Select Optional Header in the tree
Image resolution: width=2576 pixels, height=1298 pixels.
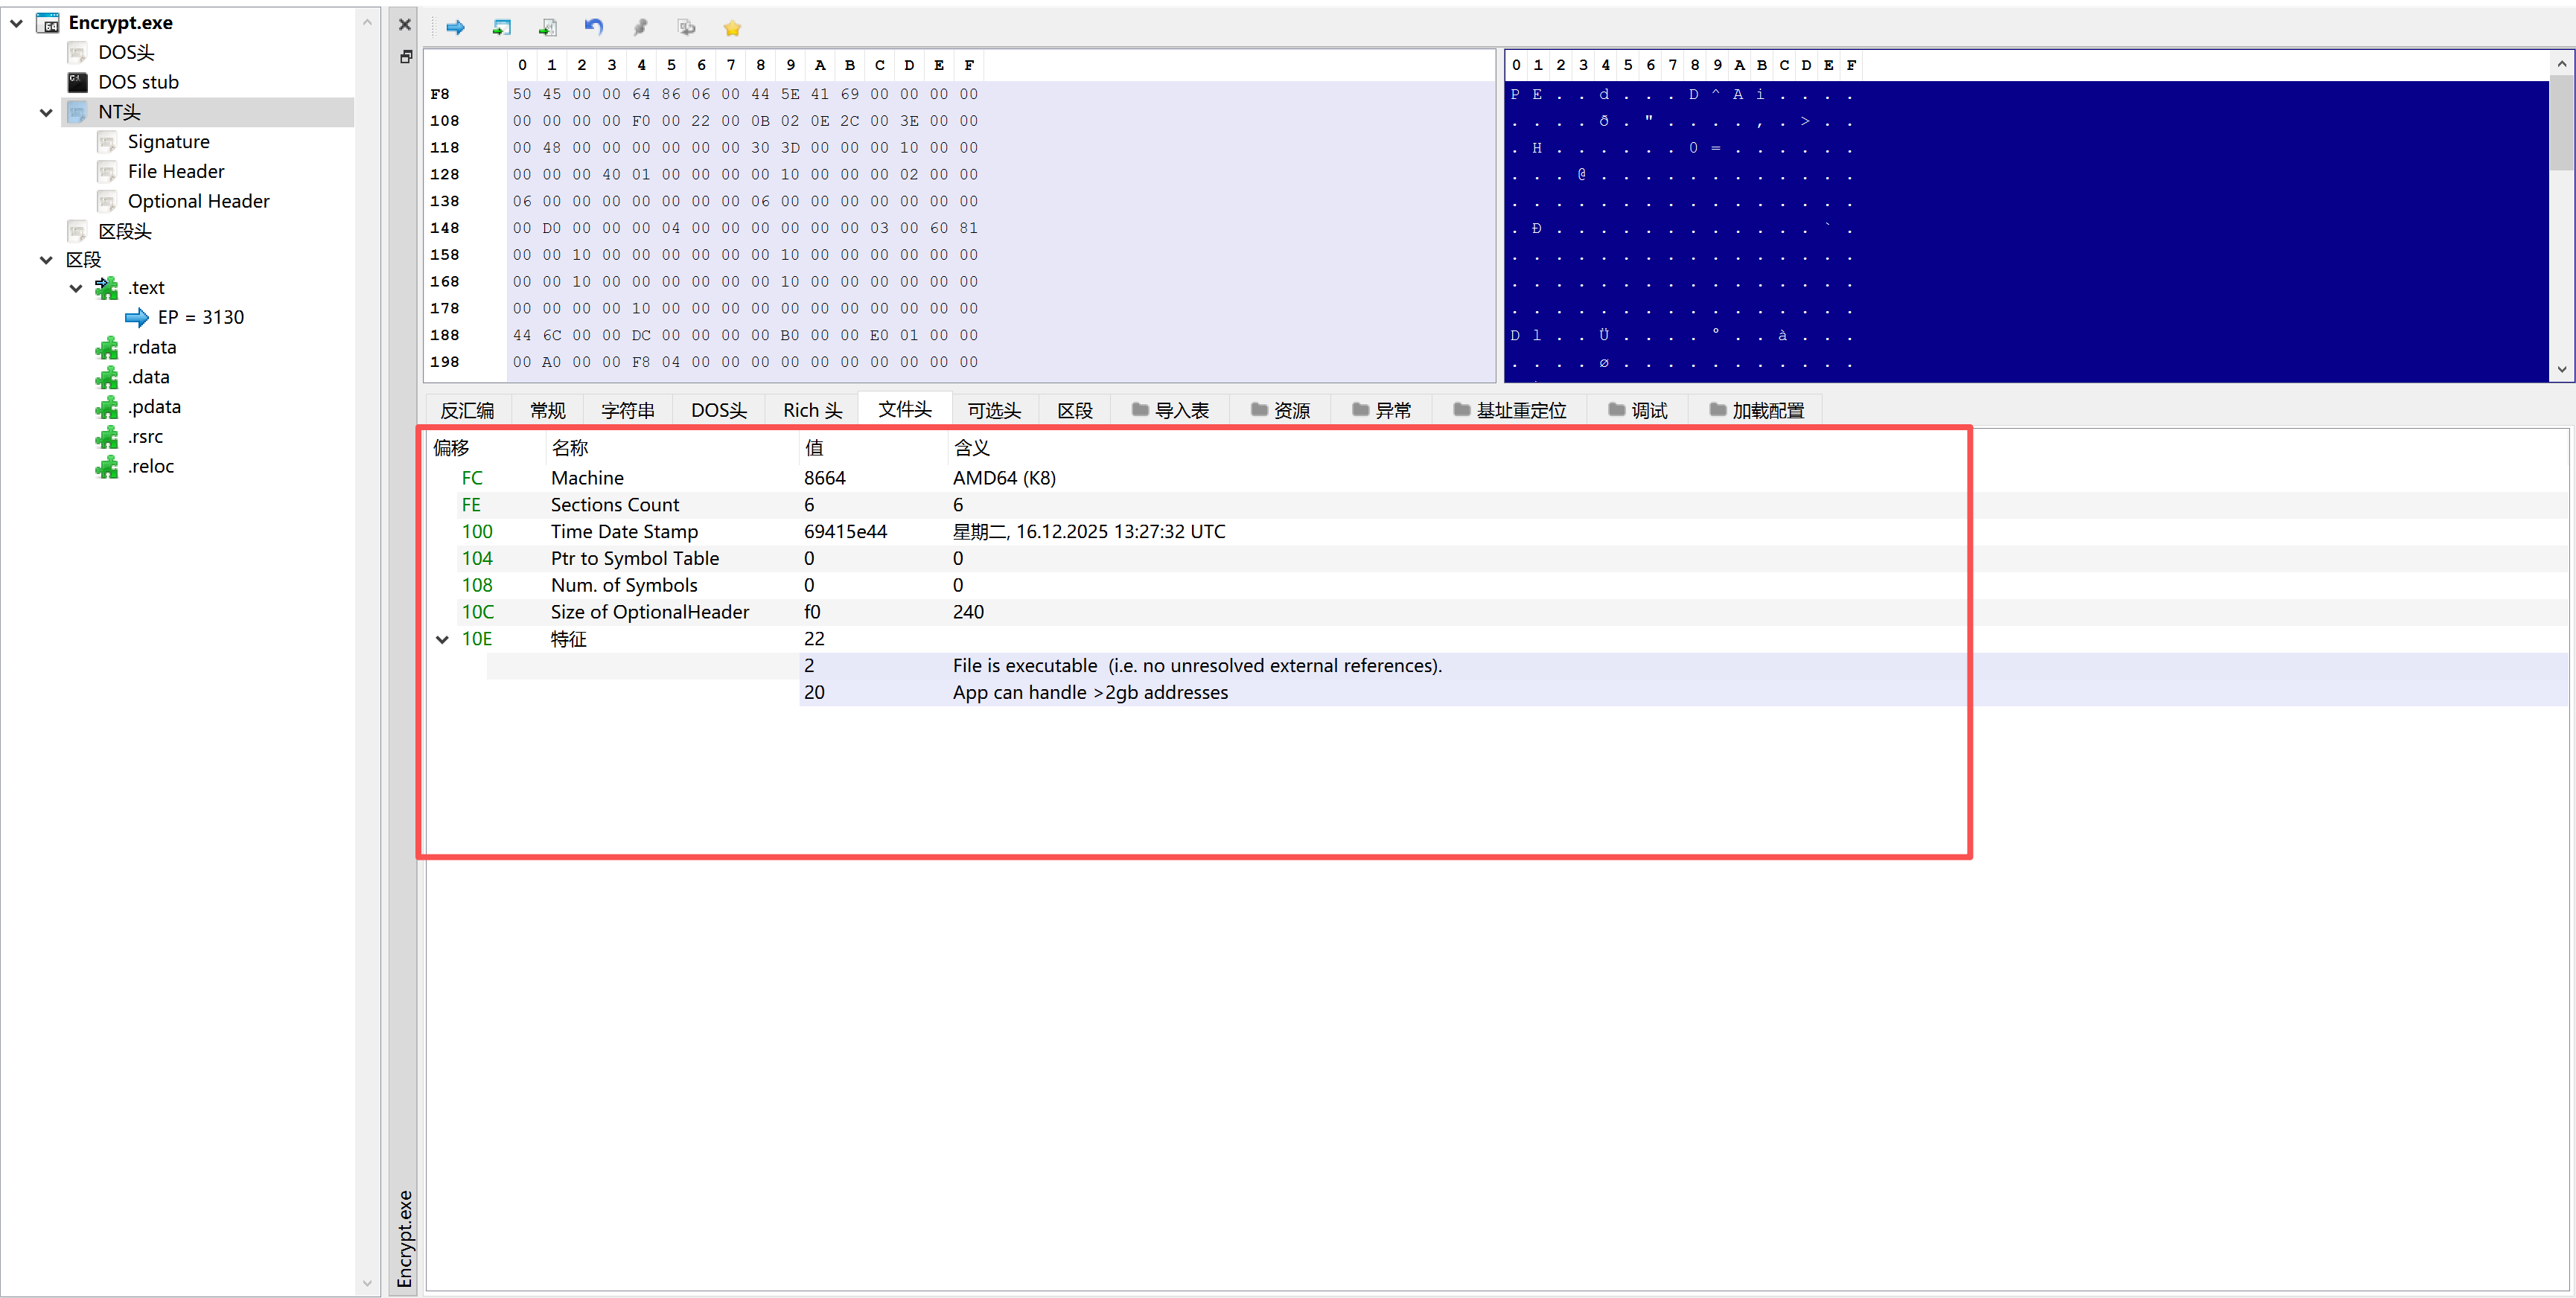(198, 201)
